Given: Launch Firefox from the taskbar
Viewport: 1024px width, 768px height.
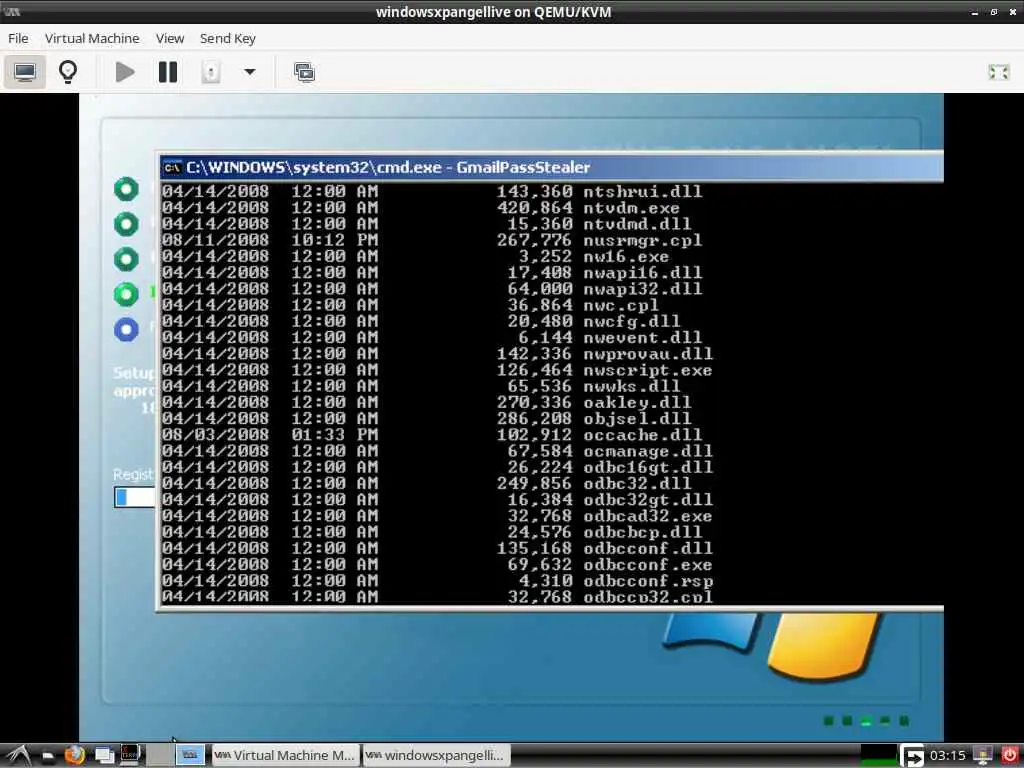Looking at the screenshot, I should point(74,755).
